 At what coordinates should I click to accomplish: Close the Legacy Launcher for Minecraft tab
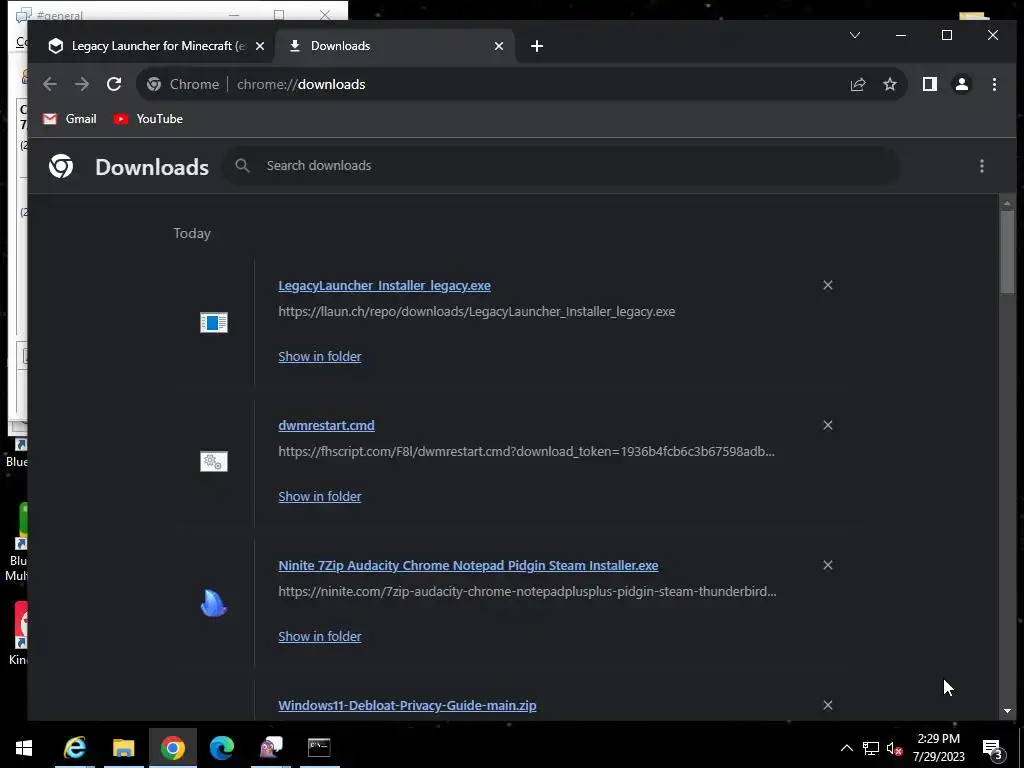point(260,46)
